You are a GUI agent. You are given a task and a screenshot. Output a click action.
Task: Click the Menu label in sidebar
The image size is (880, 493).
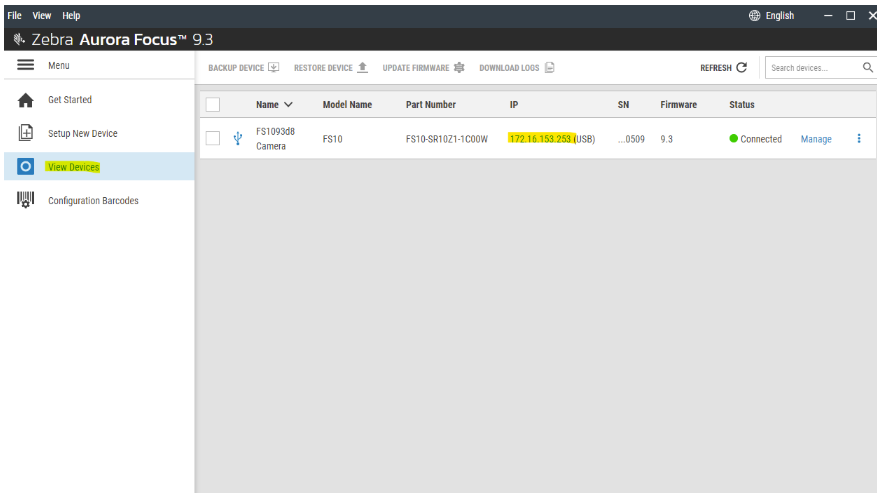click(x=58, y=65)
